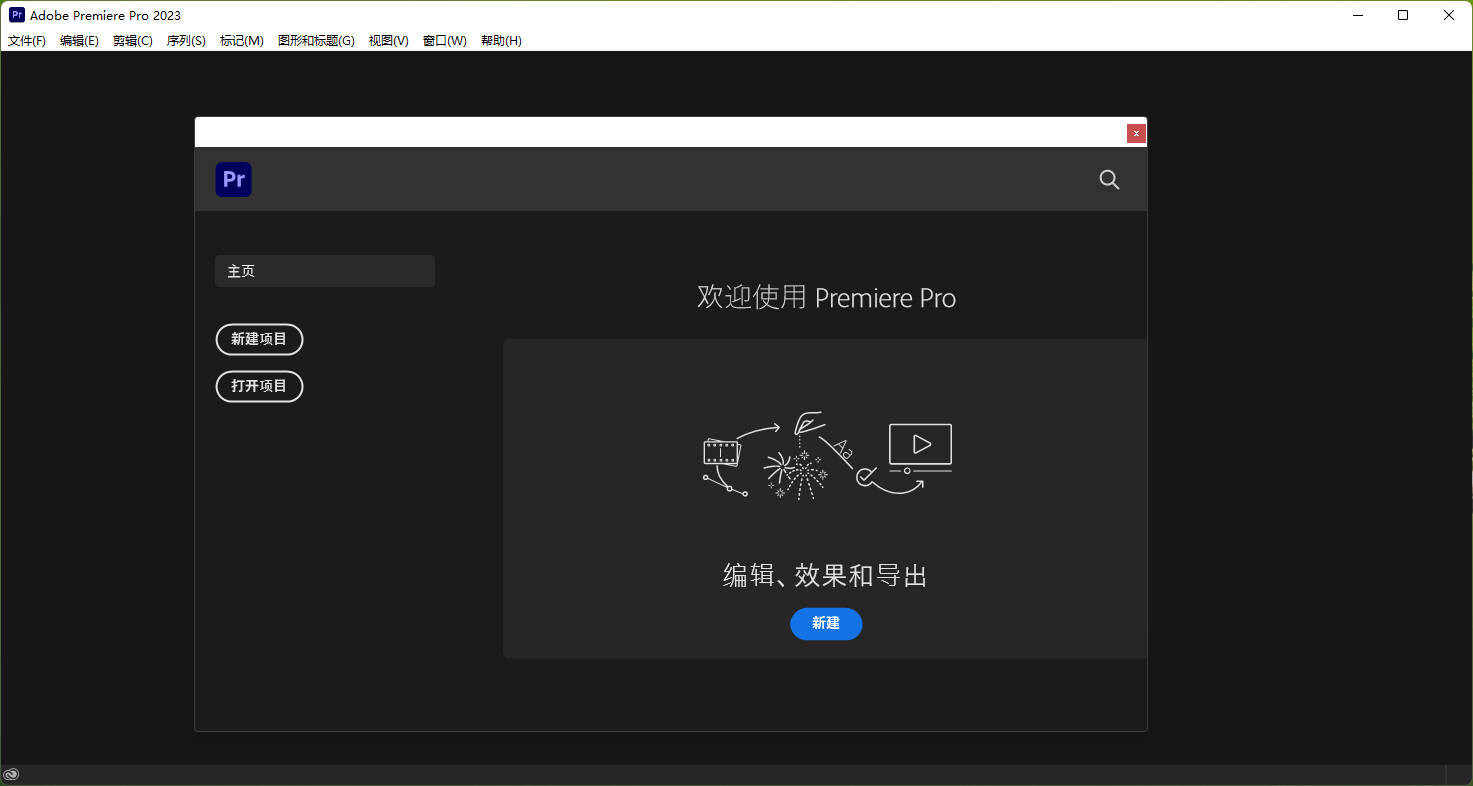Viewport: 1473px width, 786px height.
Task: Open the 标记(M) menu
Action: pyautogui.click(x=242, y=41)
